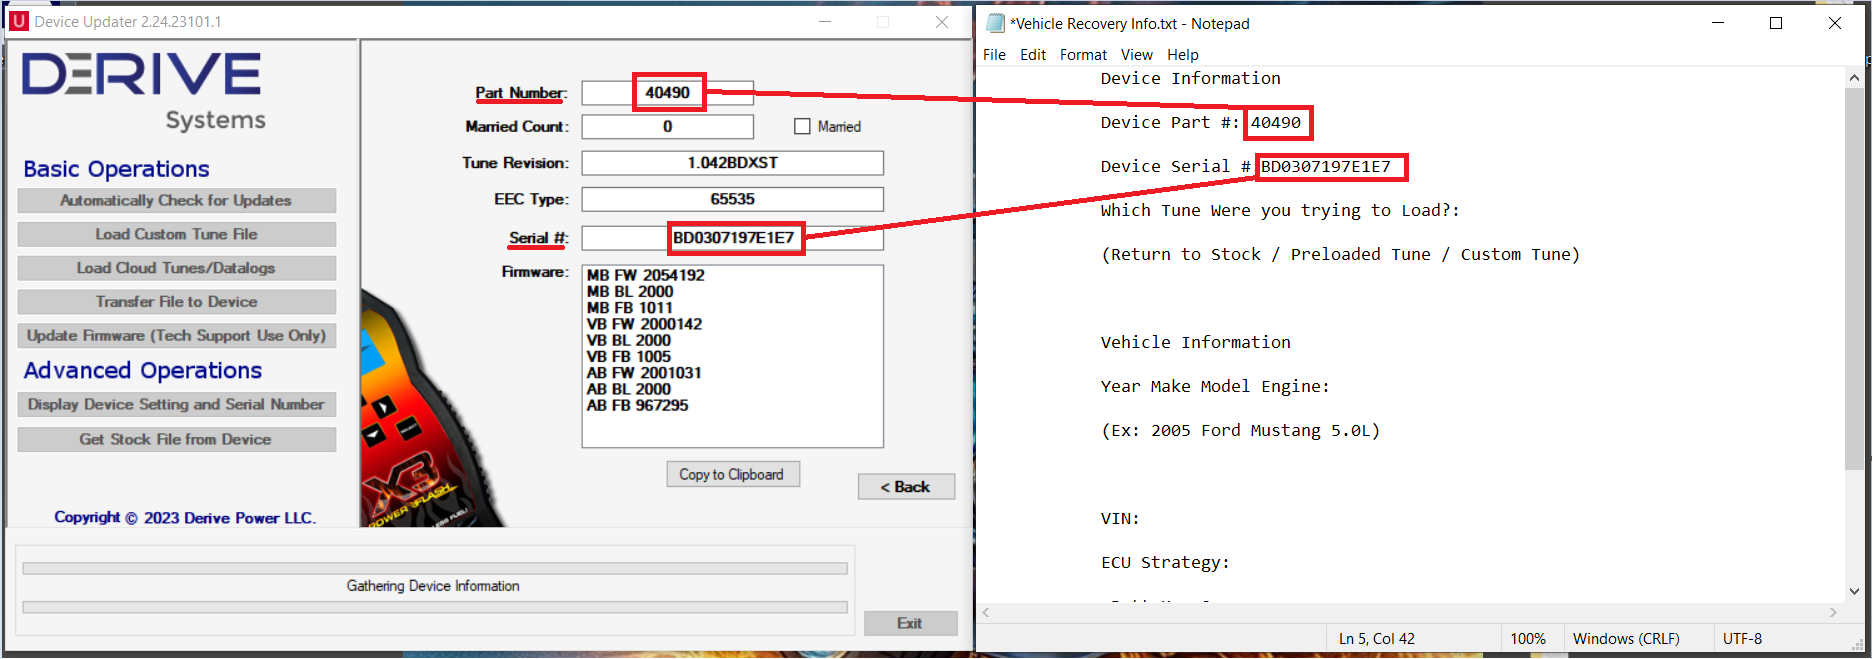This screenshot has height=659, width=1872.
Task: Click the Tune Revision field
Action: tap(732, 163)
